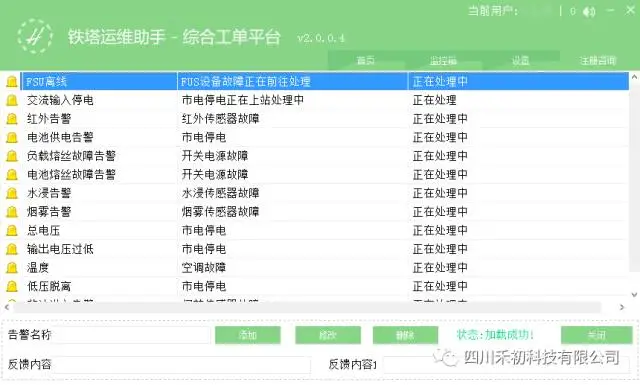Select the FSU离线 row name

tap(46, 82)
